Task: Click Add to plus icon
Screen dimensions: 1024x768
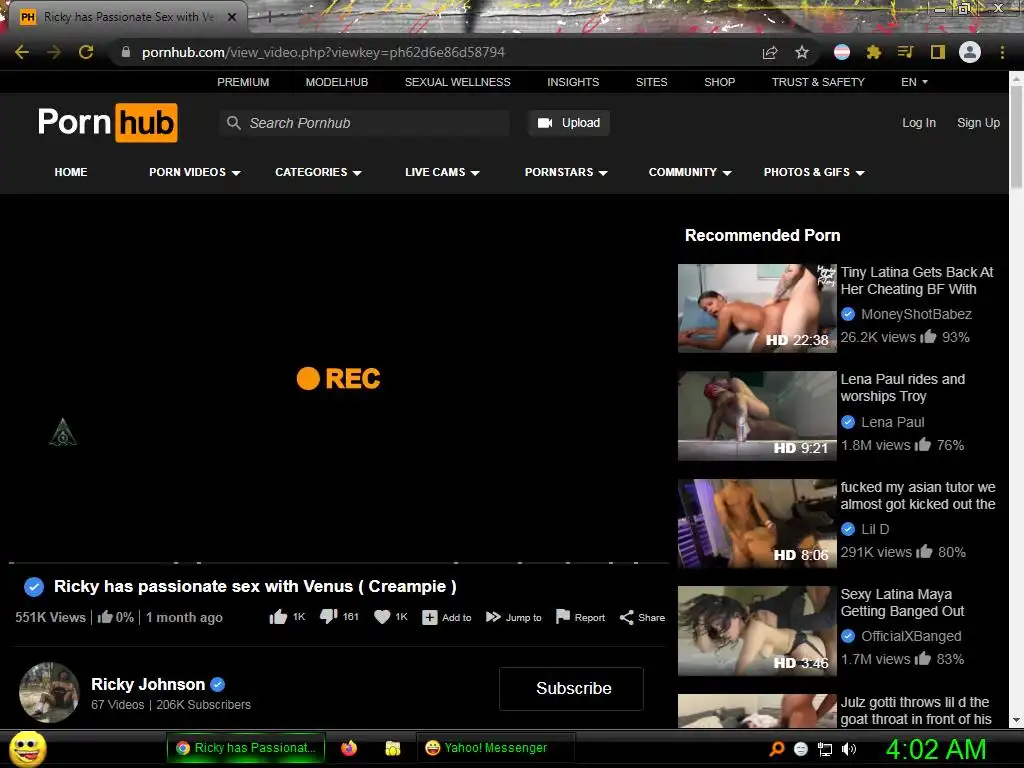Action: [430, 618]
